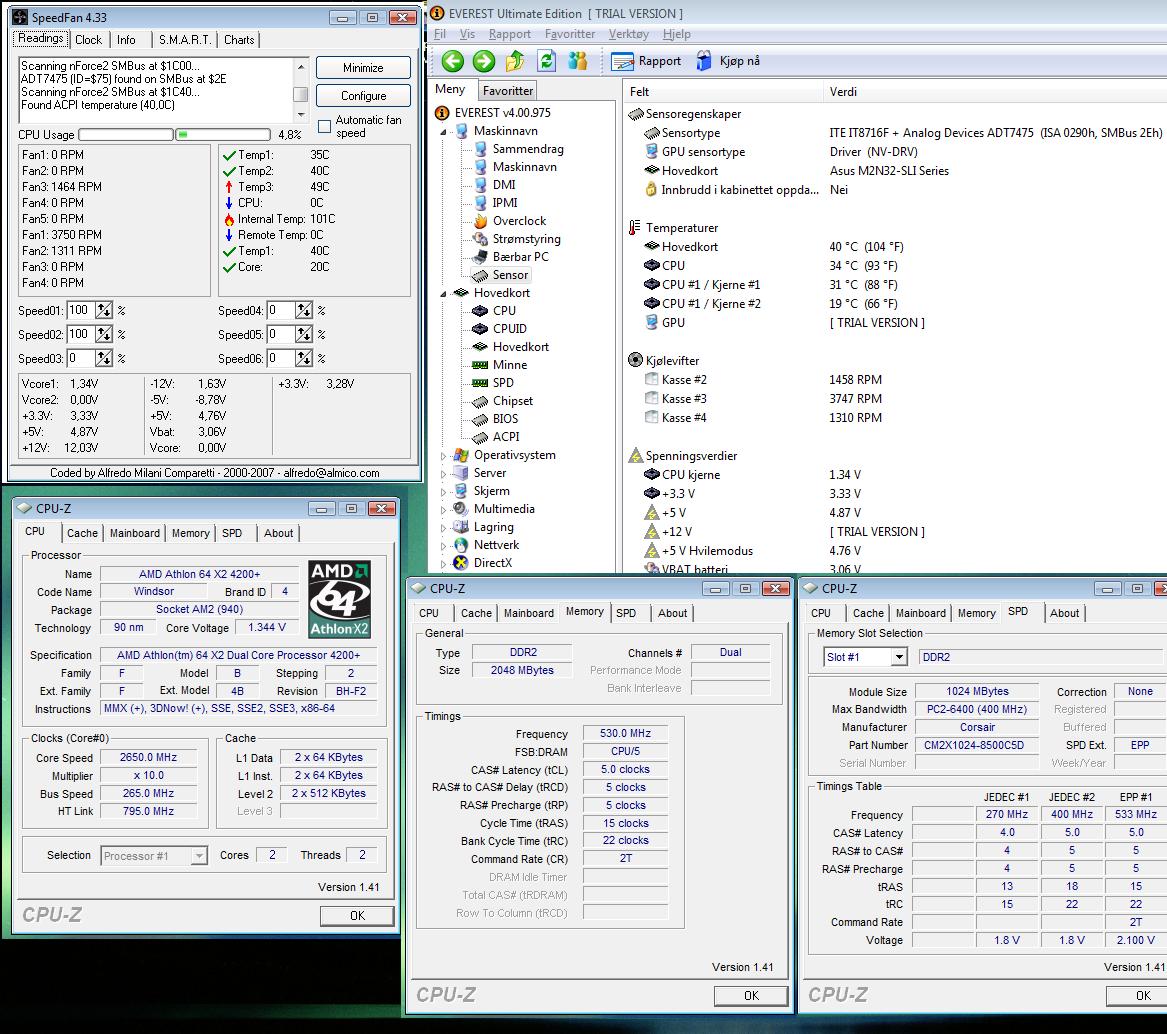The width and height of the screenshot is (1167, 1034).
Task: Click EVEREST up-level arrow icon
Action: pos(515,61)
